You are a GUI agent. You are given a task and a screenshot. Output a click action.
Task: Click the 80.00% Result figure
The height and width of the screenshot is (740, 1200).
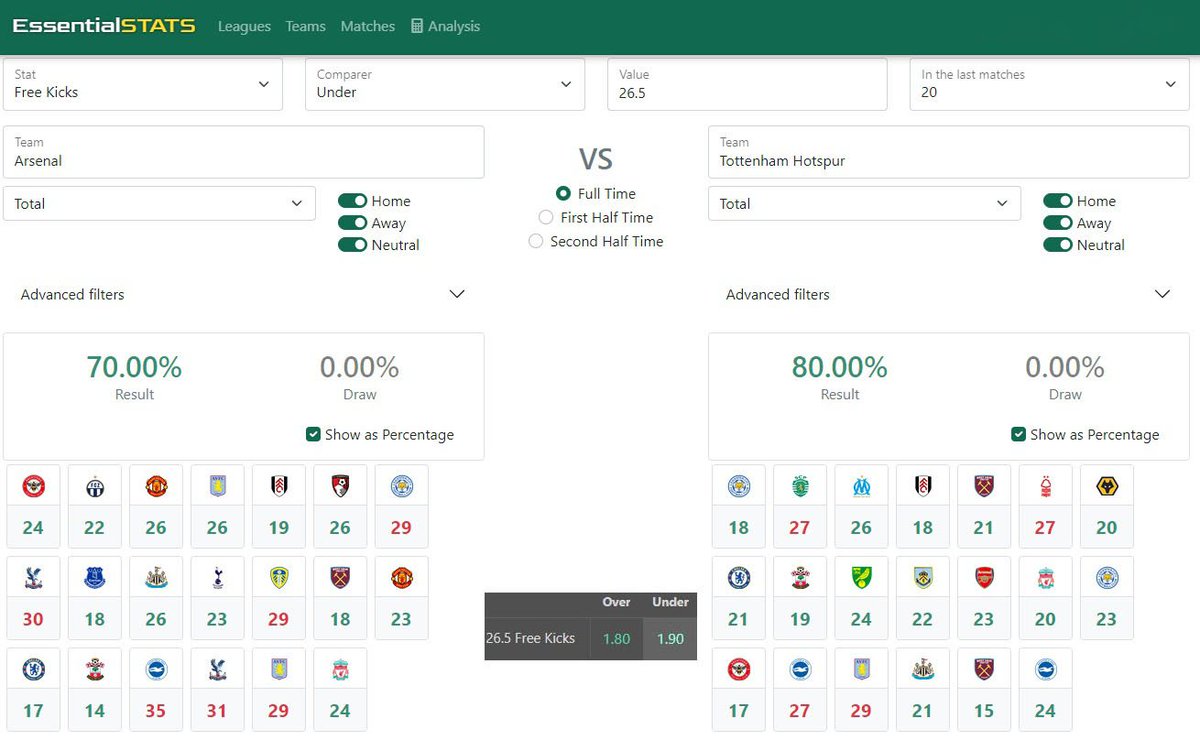point(840,367)
